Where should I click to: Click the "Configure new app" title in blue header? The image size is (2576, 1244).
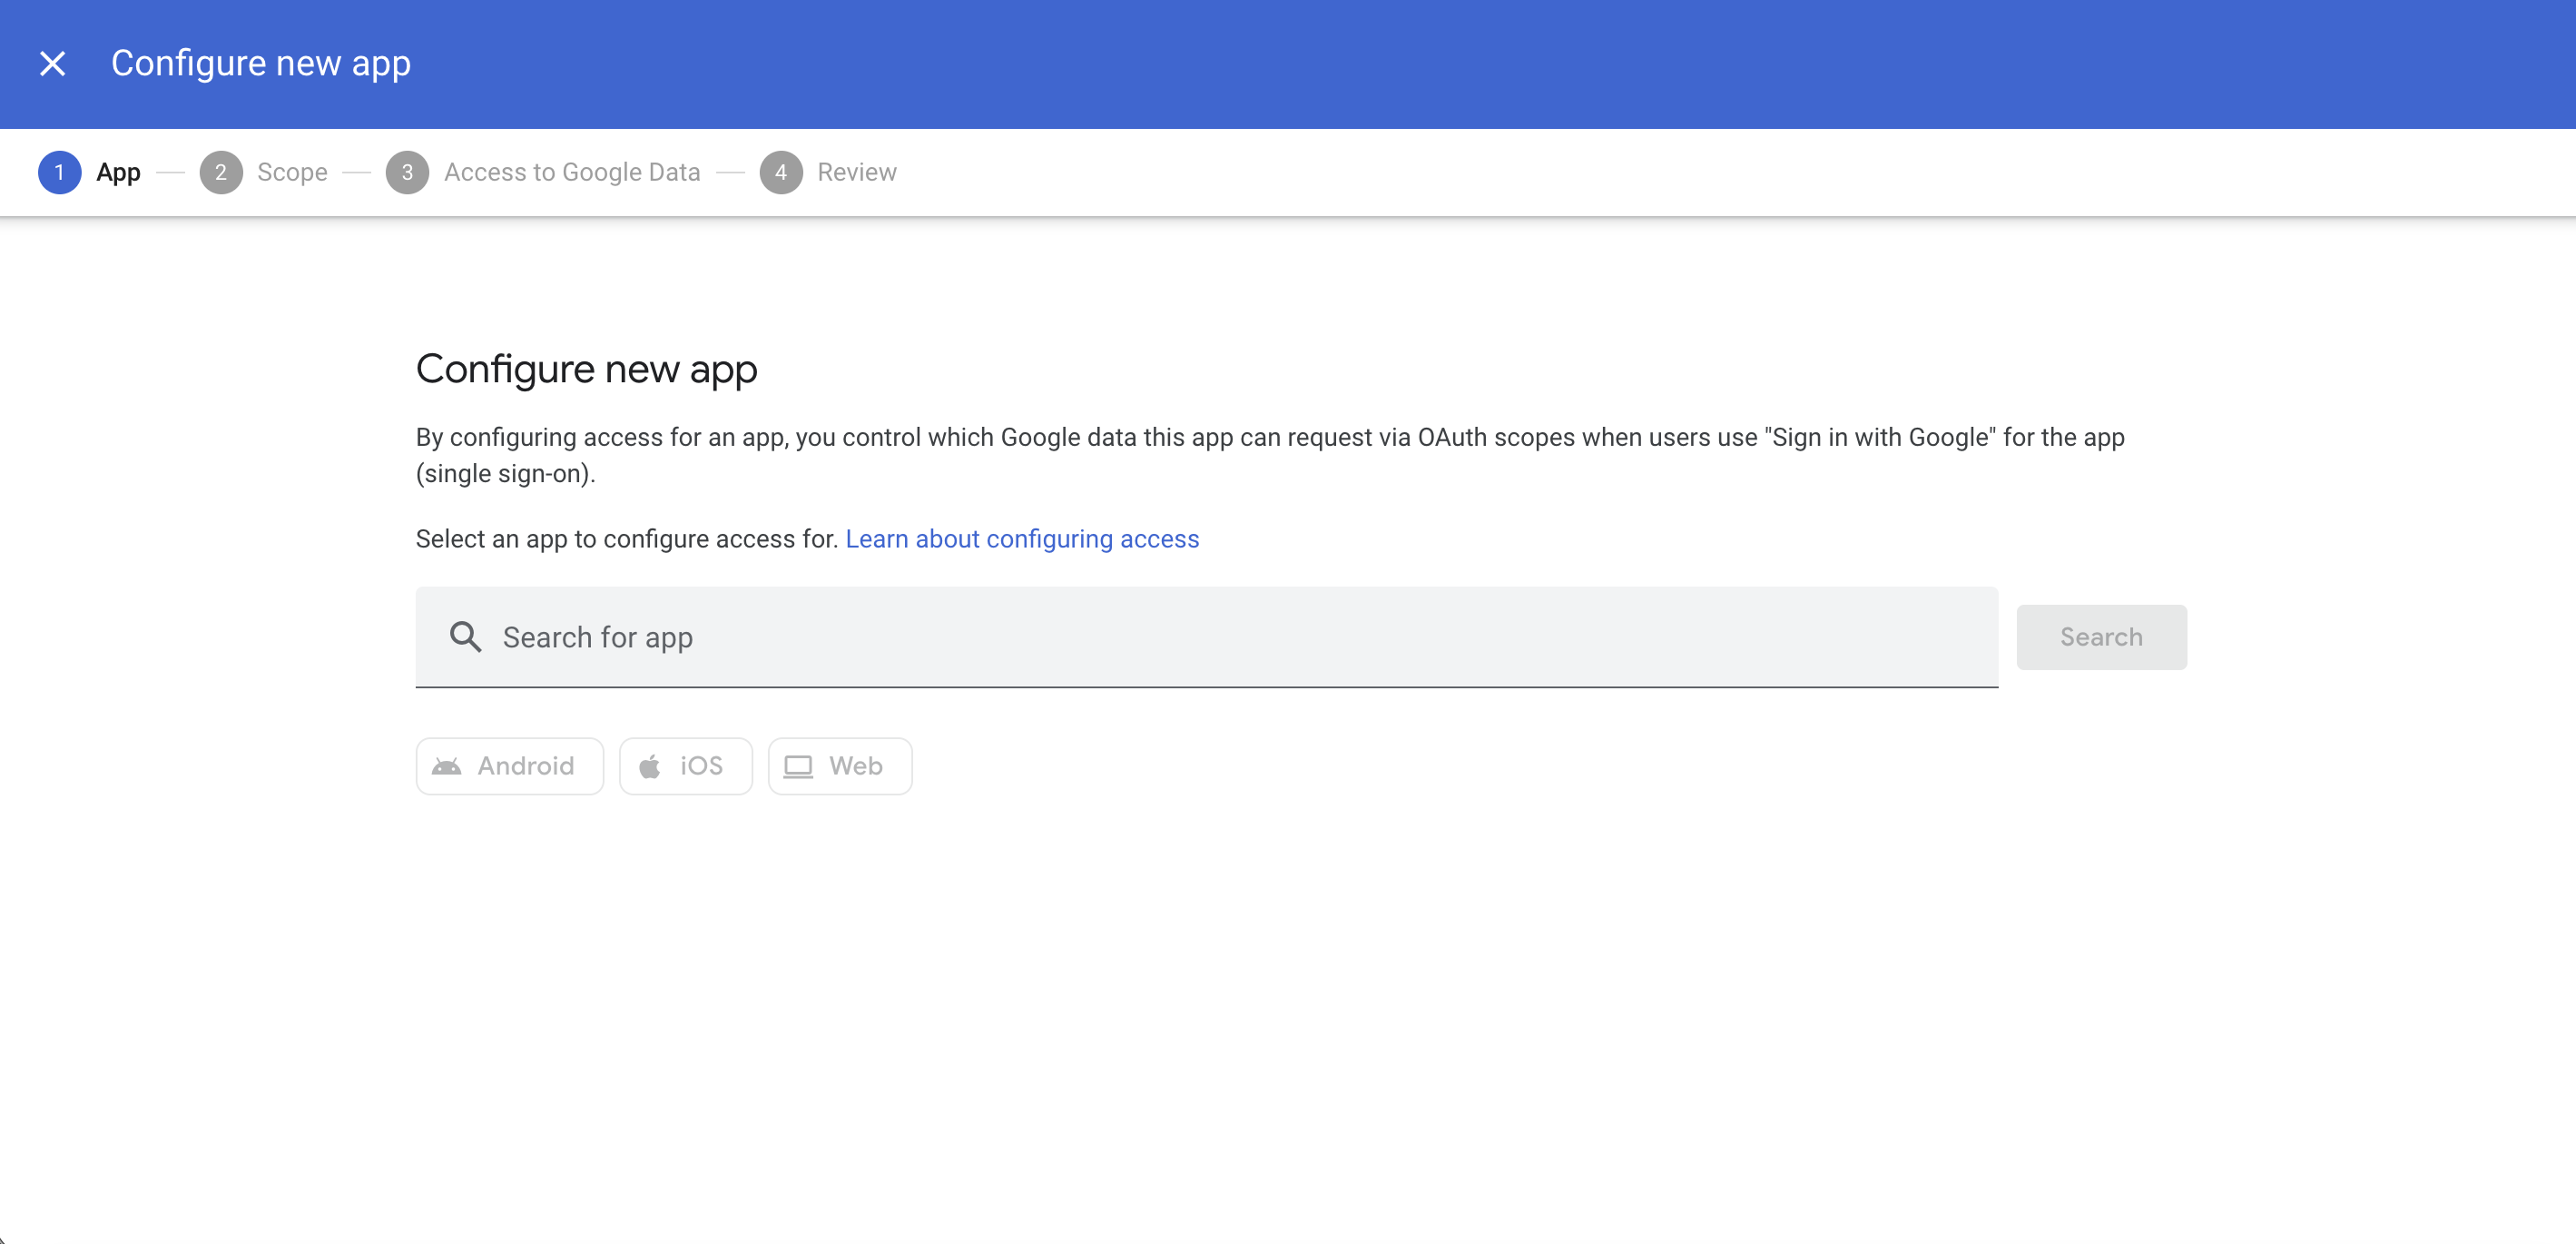(x=261, y=64)
